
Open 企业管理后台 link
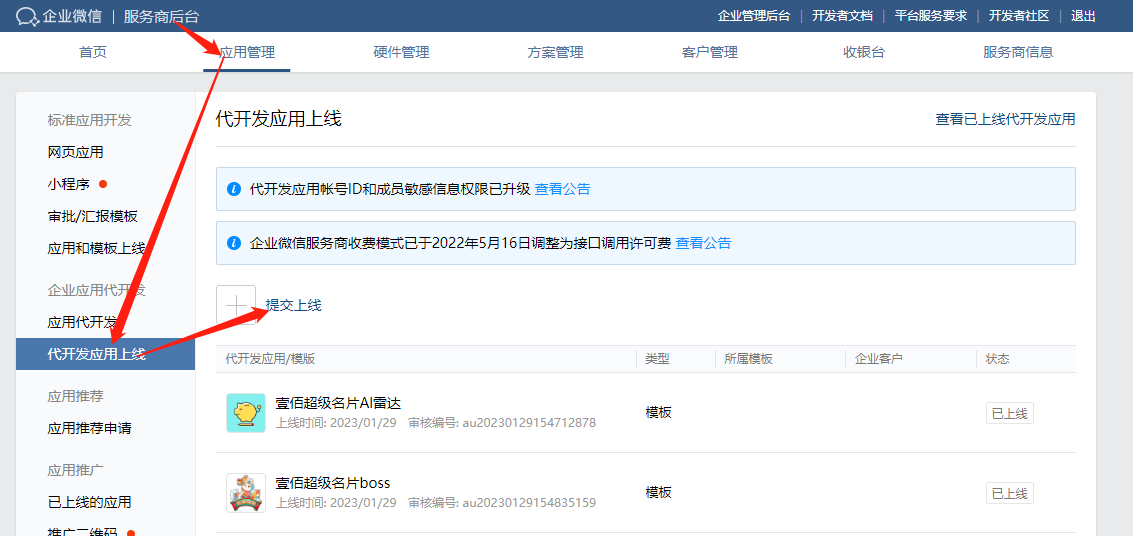point(754,16)
